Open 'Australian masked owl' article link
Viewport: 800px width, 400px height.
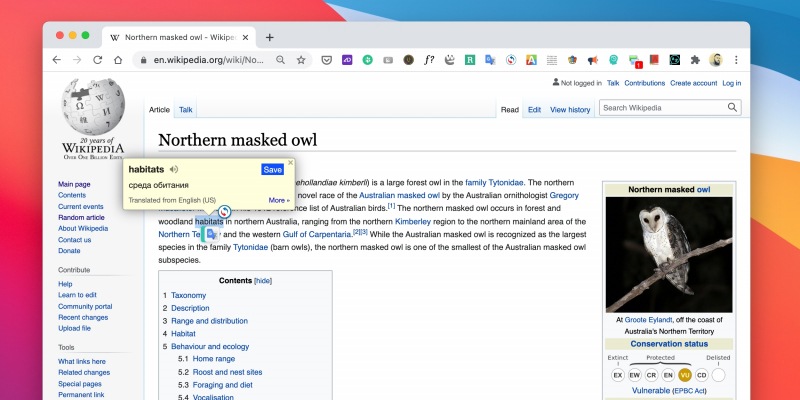pos(399,195)
